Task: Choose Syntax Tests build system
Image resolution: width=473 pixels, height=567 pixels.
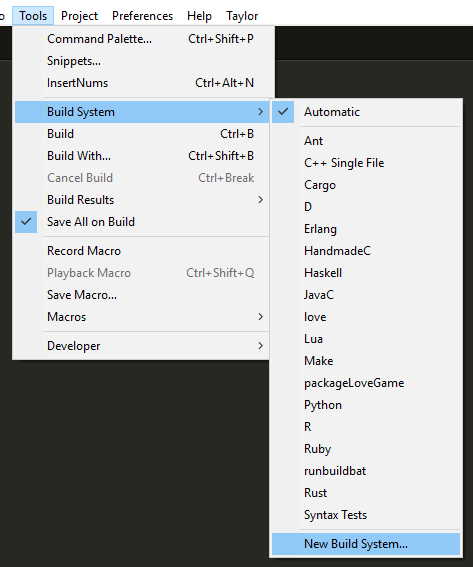Action: click(366, 515)
